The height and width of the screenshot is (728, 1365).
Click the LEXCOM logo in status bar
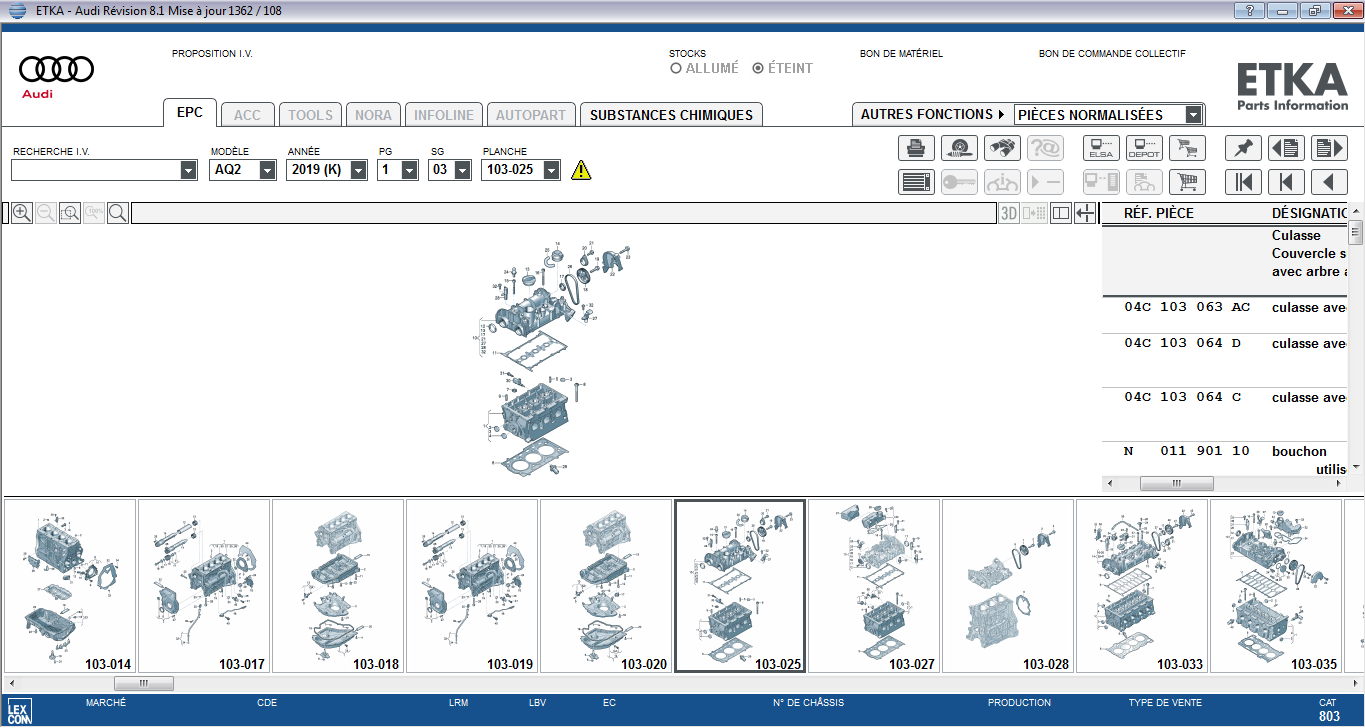pyautogui.click(x=20, y=710)
